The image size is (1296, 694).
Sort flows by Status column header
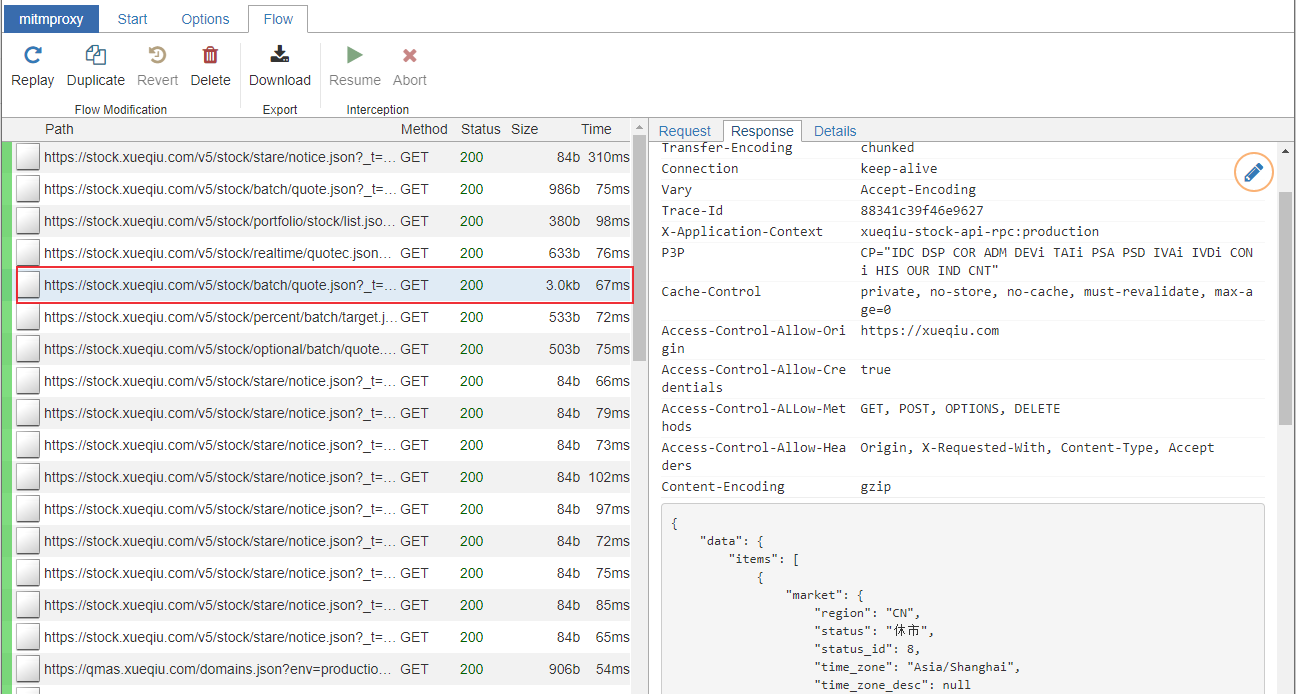point(480,129)
